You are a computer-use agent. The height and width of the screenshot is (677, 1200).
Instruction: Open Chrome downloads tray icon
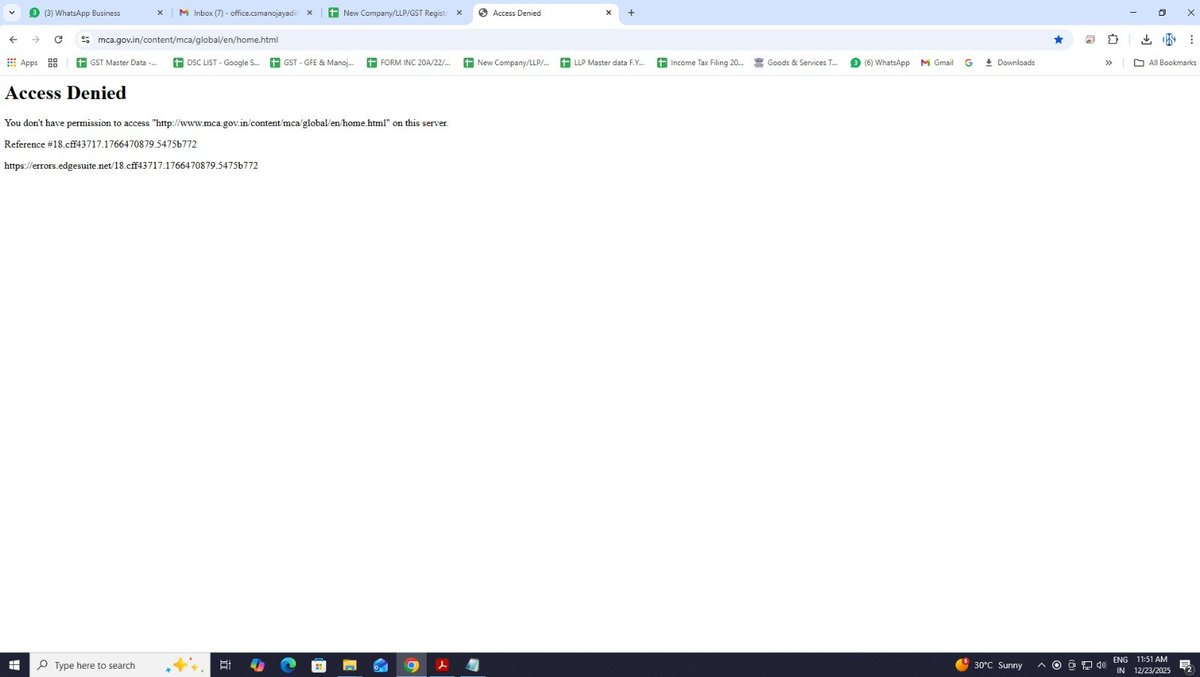tap(1146, 39)
